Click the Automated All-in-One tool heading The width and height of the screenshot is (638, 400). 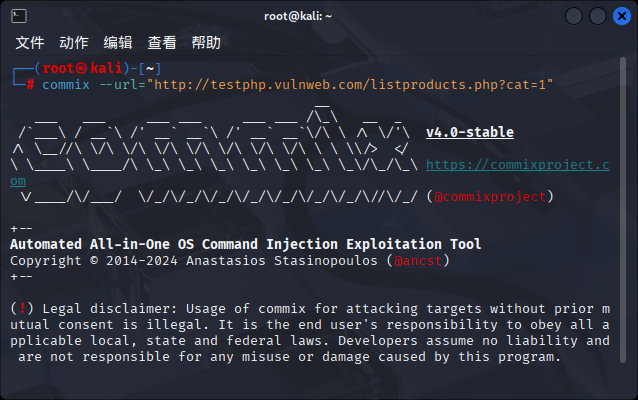[245, 244]
